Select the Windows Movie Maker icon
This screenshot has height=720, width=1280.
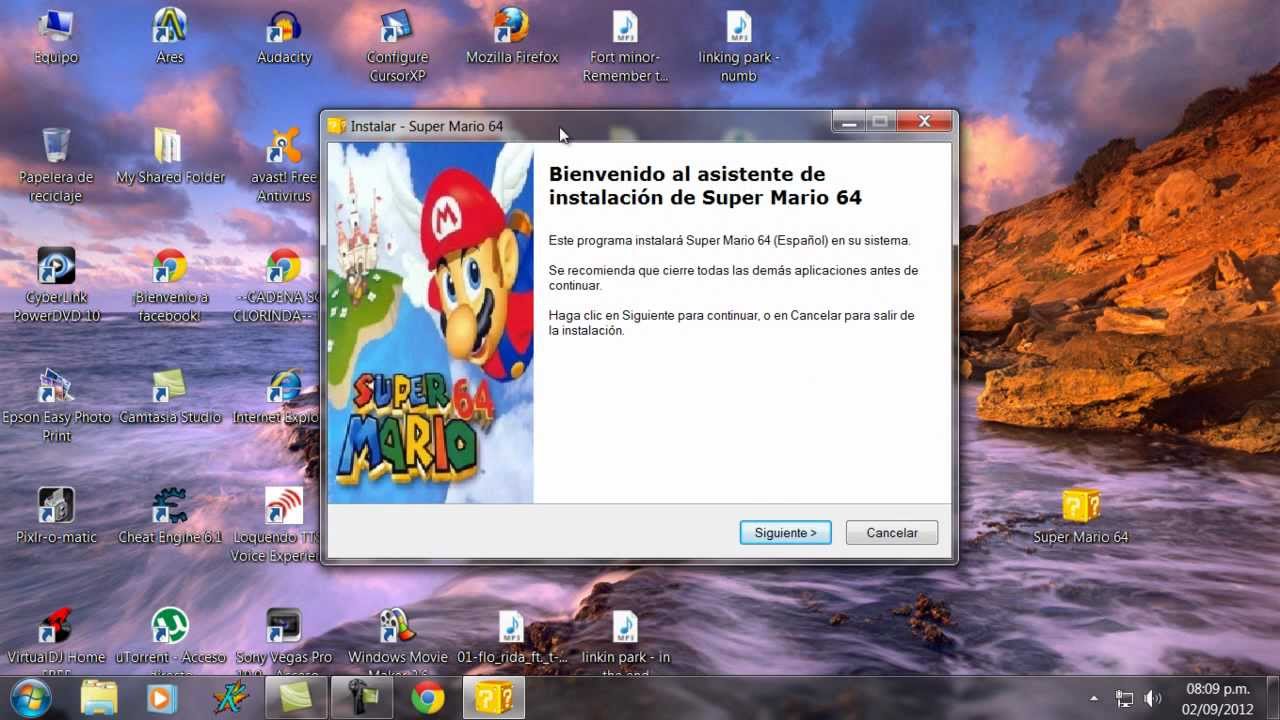pyautogui.click(x=397, y=642)
